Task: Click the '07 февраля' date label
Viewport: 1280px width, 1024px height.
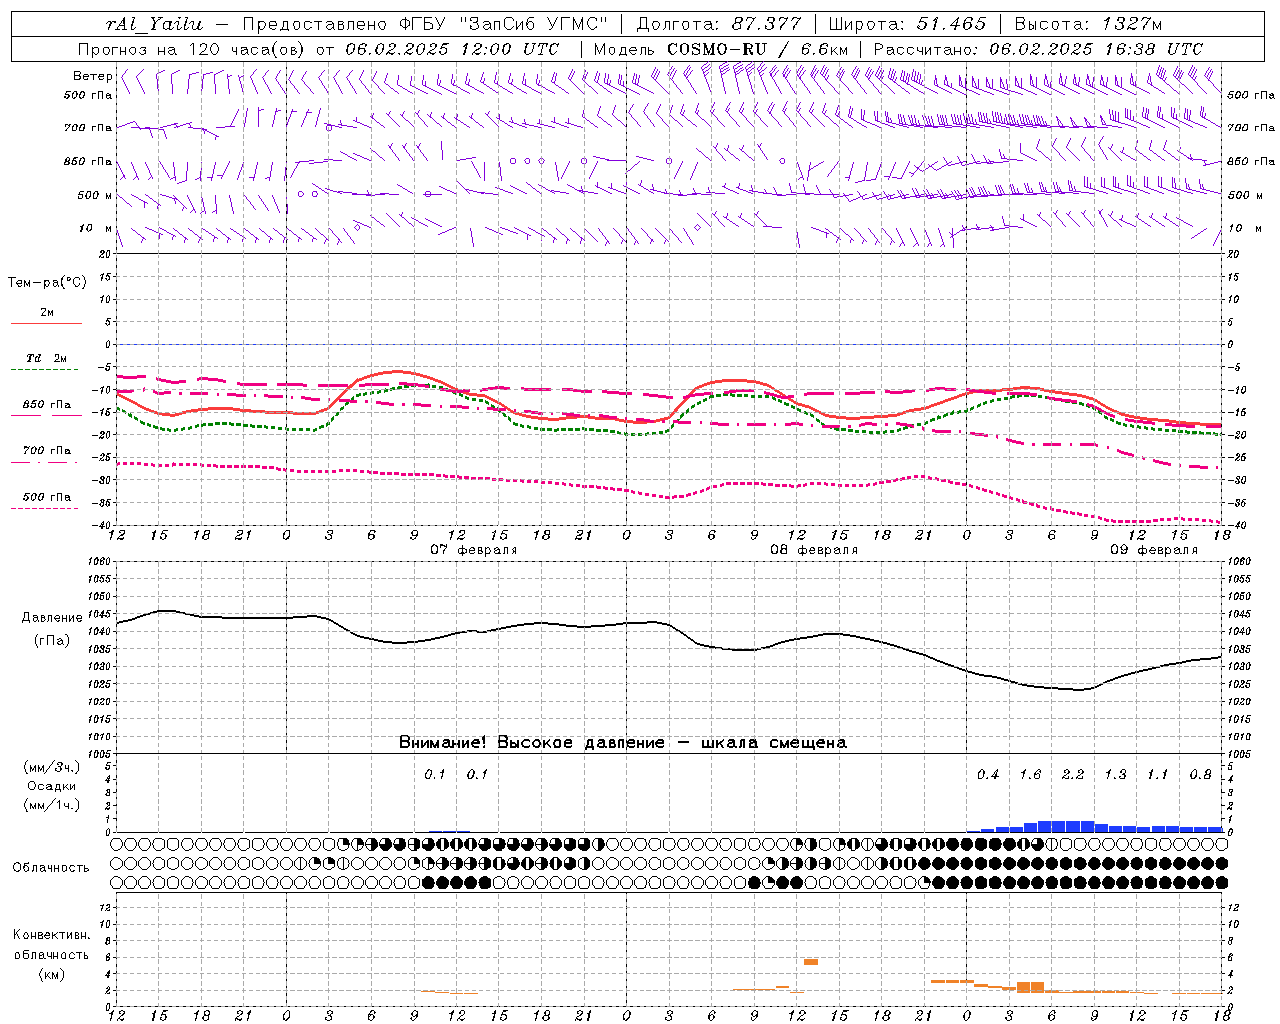Action: pyautogui.click(x=474, y=550)
